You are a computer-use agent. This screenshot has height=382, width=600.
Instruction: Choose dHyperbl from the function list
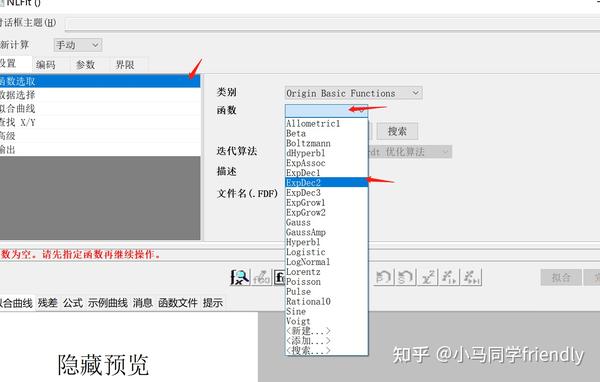(326, 153)
